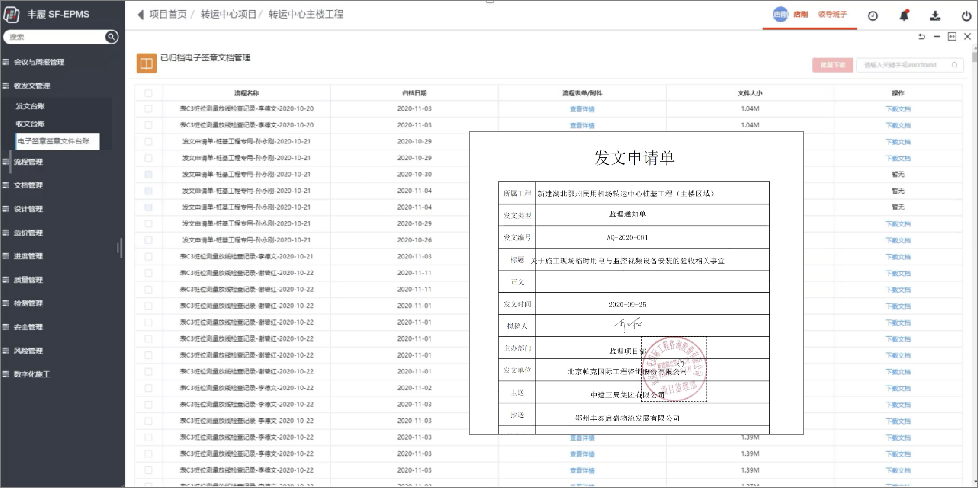Open the notification bell icon

coord(904,15)
